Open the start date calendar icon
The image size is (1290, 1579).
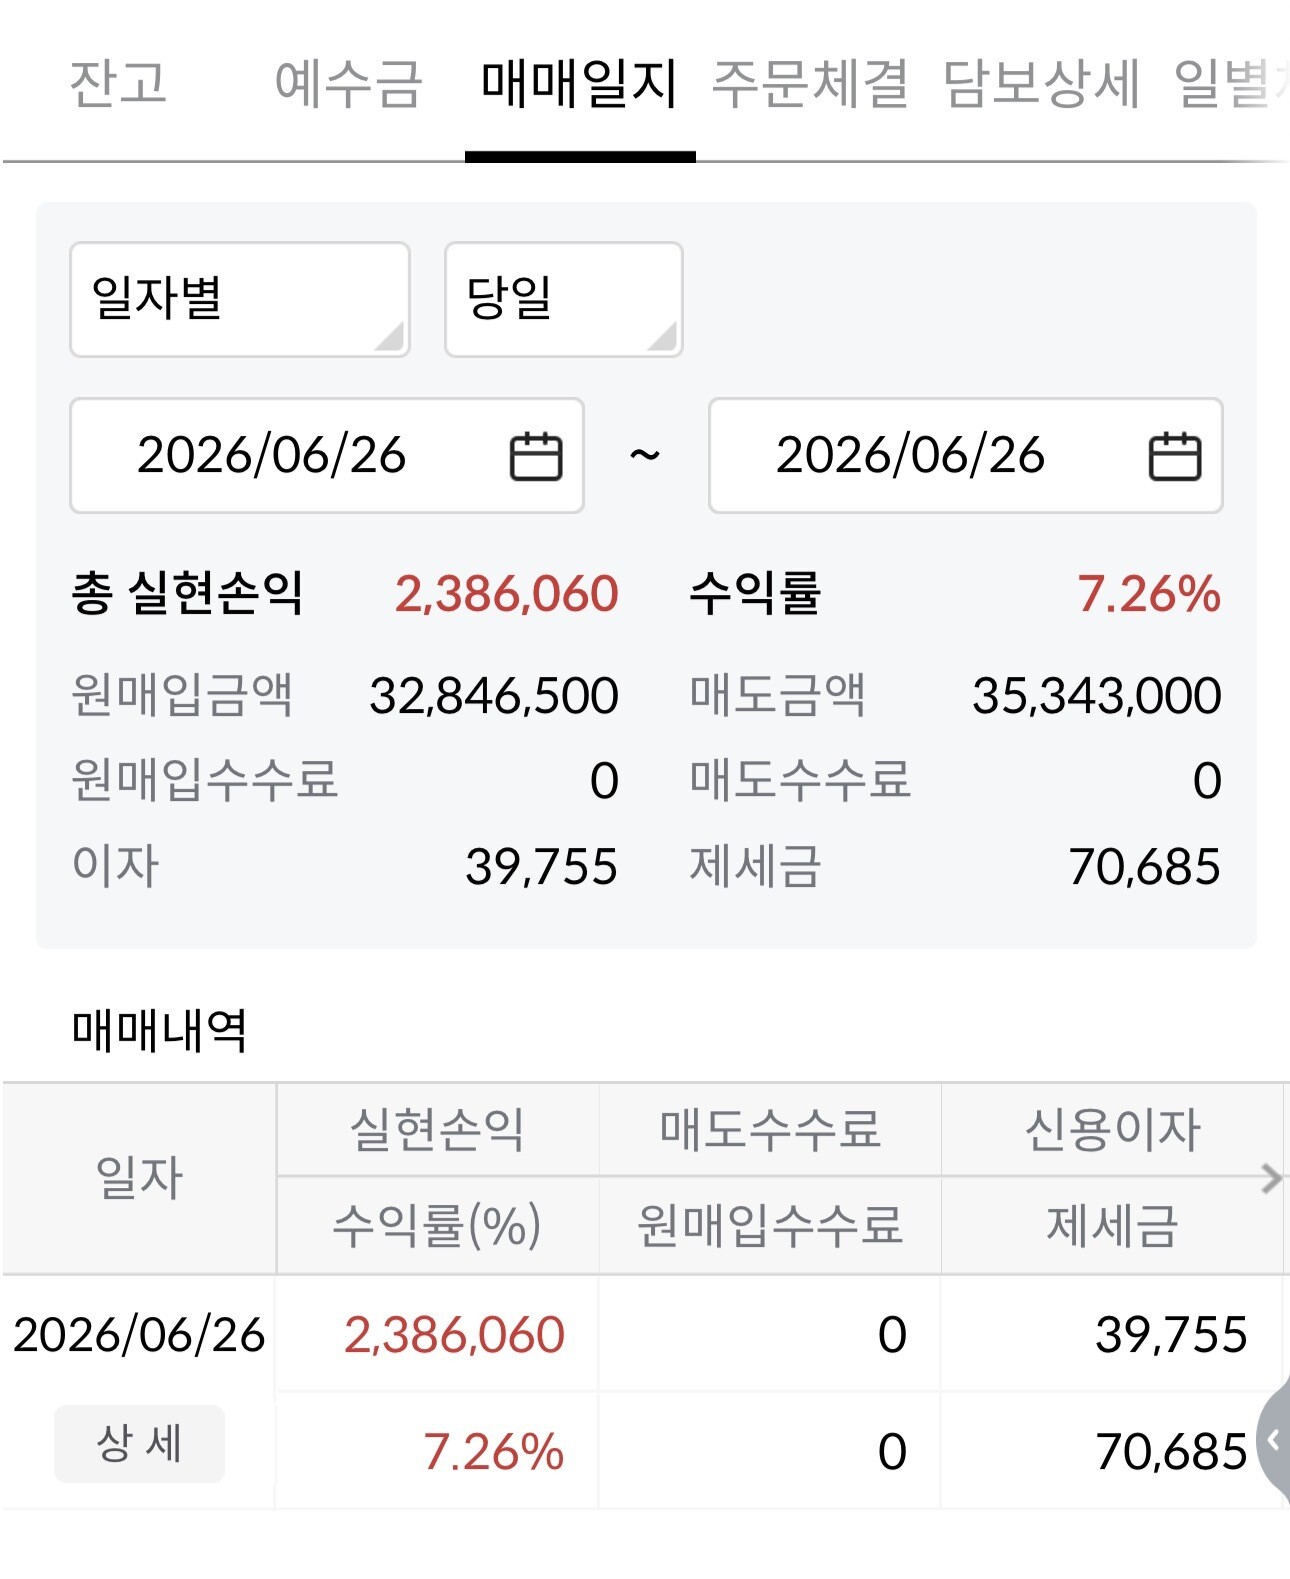click(x=536, y=456)
